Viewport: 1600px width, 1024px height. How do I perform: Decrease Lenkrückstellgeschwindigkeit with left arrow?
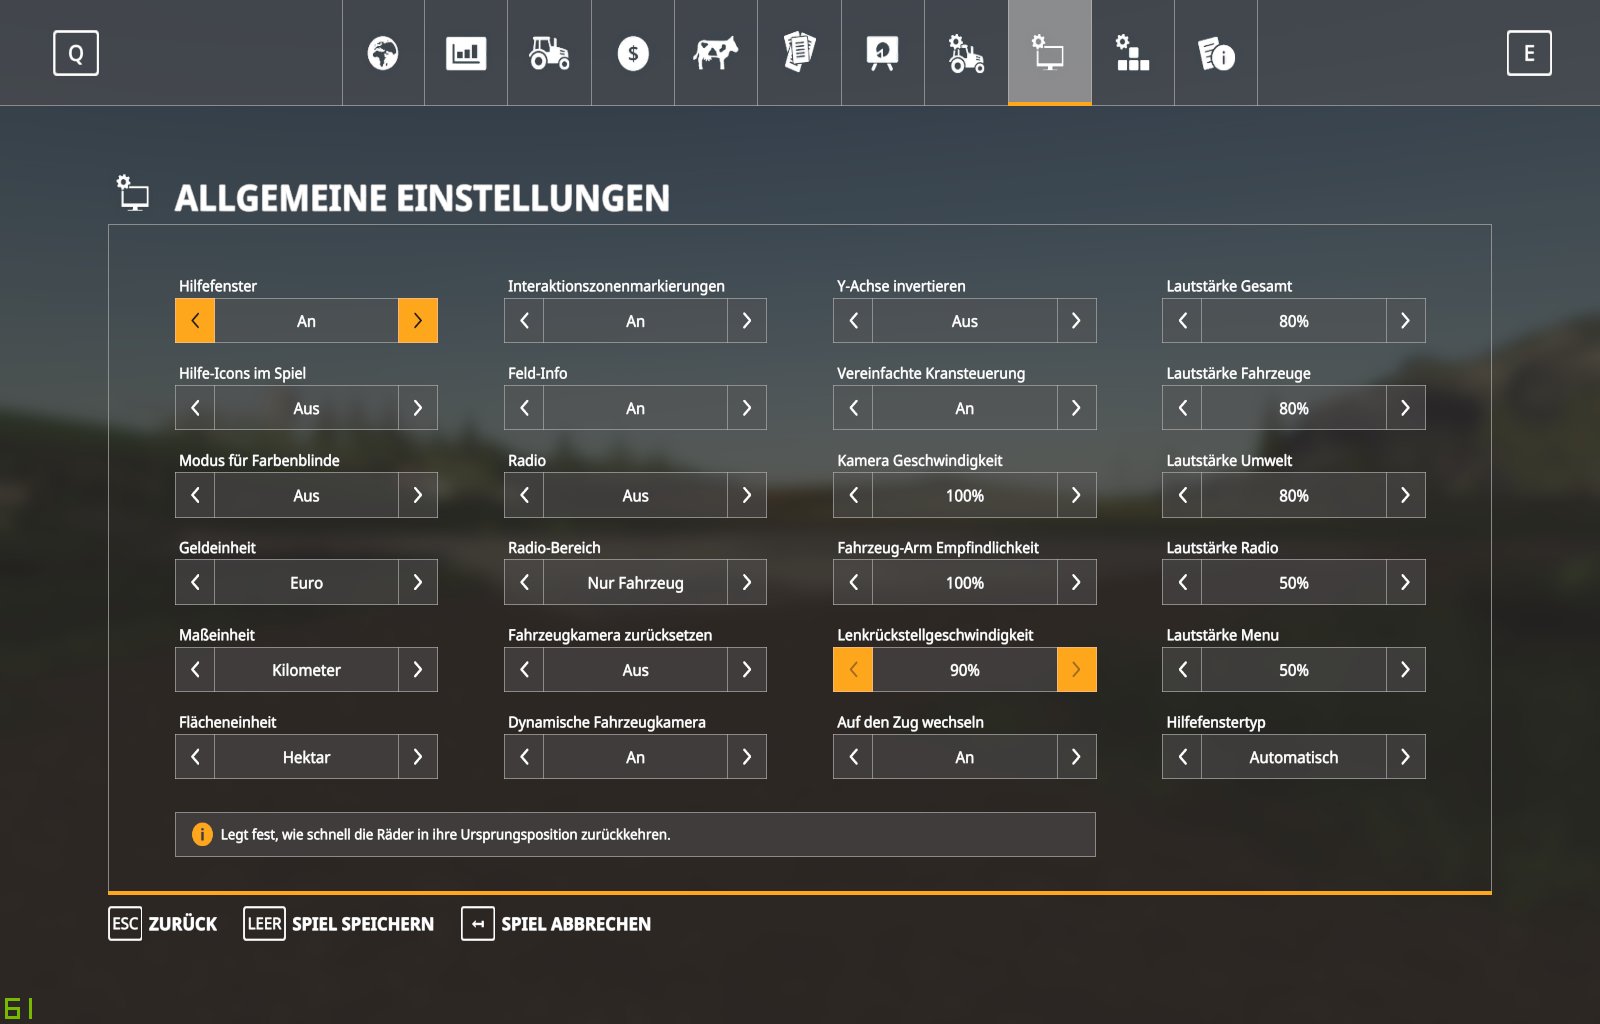[853, 670]
